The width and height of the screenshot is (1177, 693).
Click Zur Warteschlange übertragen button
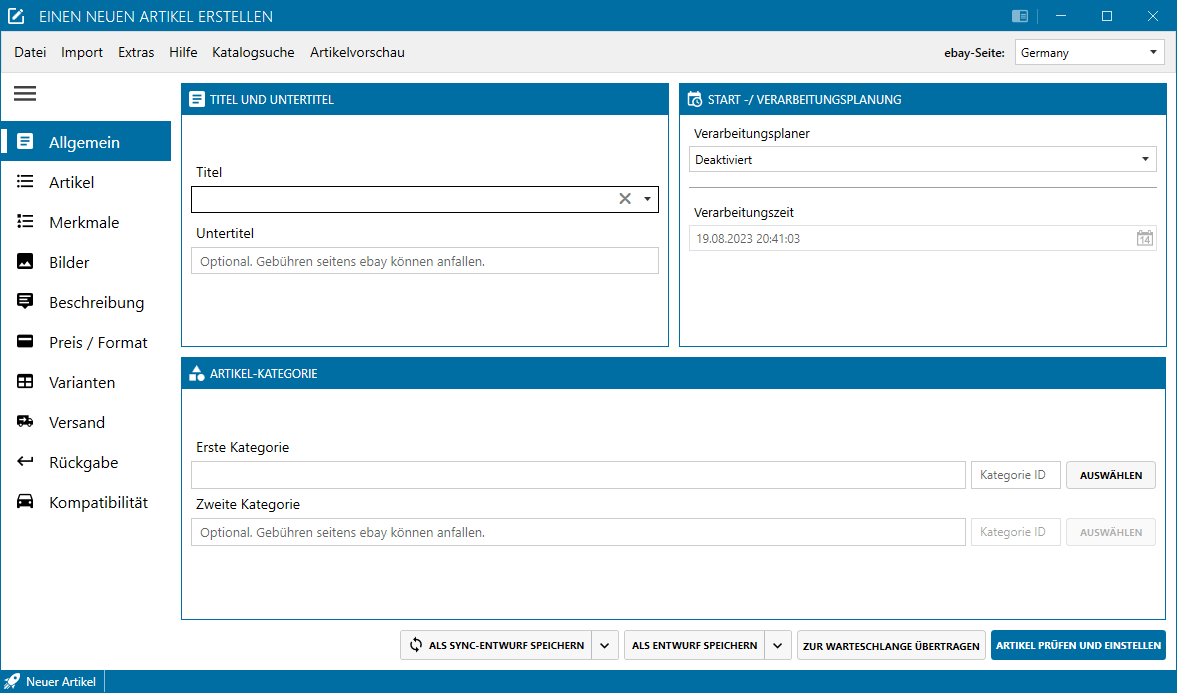coord(891,646)
